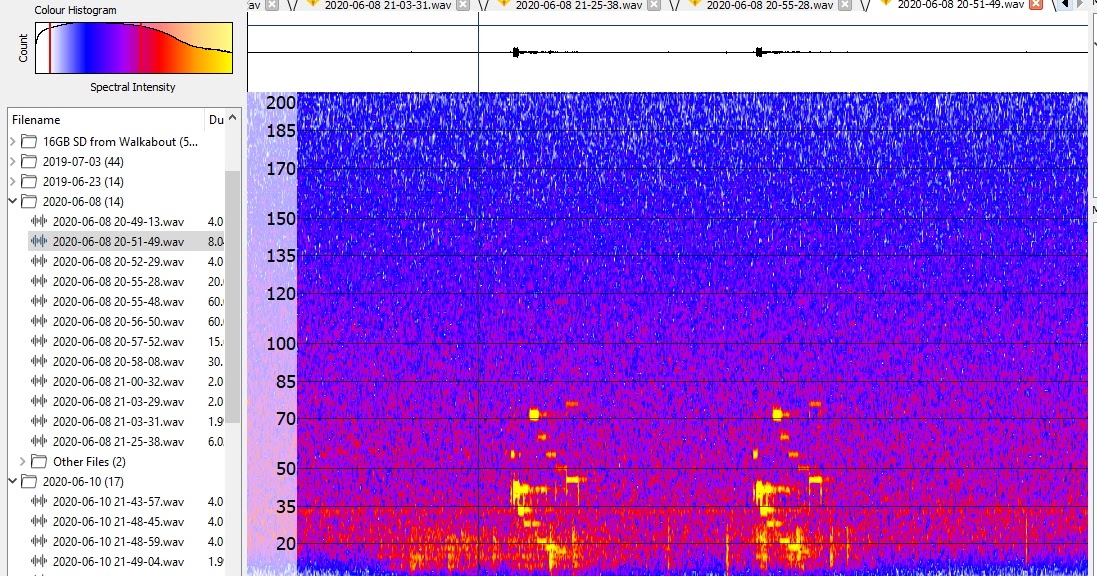Click the waveform icon beside 2020-06-08 21-25-38.wav

(x=37, y=441)
